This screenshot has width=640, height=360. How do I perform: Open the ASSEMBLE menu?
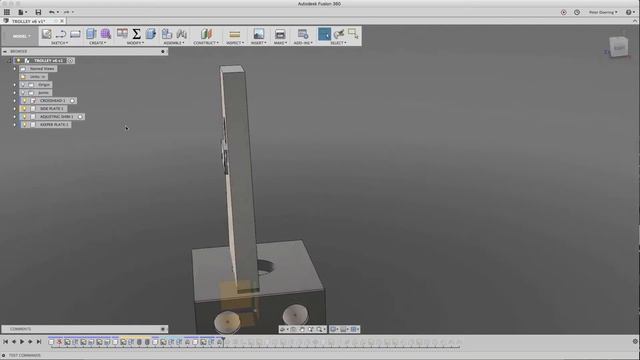pyautogui.click(x=174, y=43)
